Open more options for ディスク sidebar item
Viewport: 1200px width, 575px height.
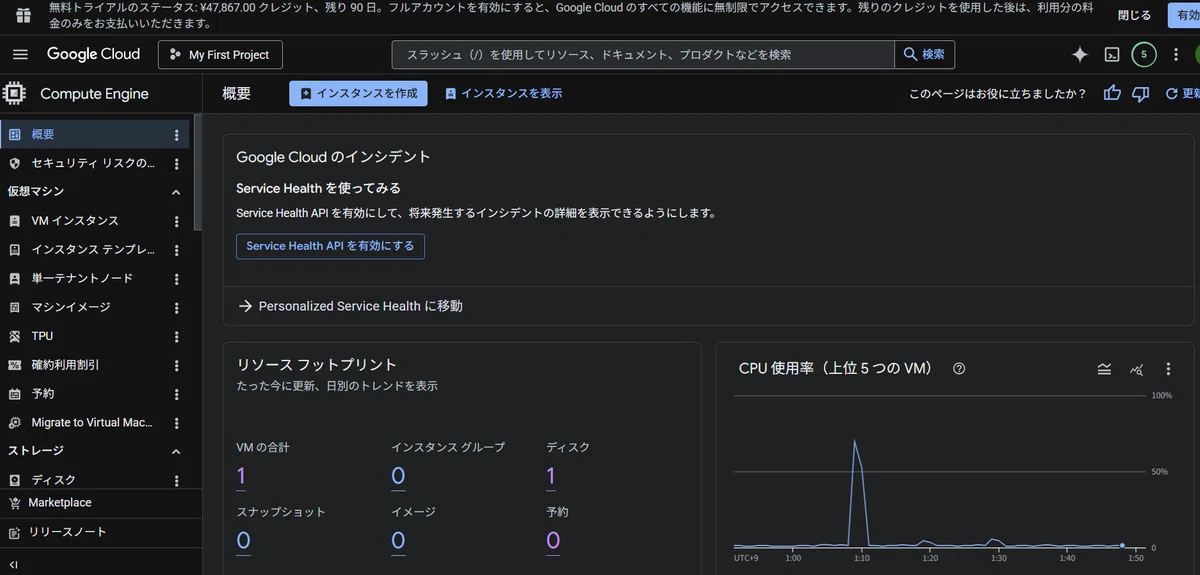(177, 481)
